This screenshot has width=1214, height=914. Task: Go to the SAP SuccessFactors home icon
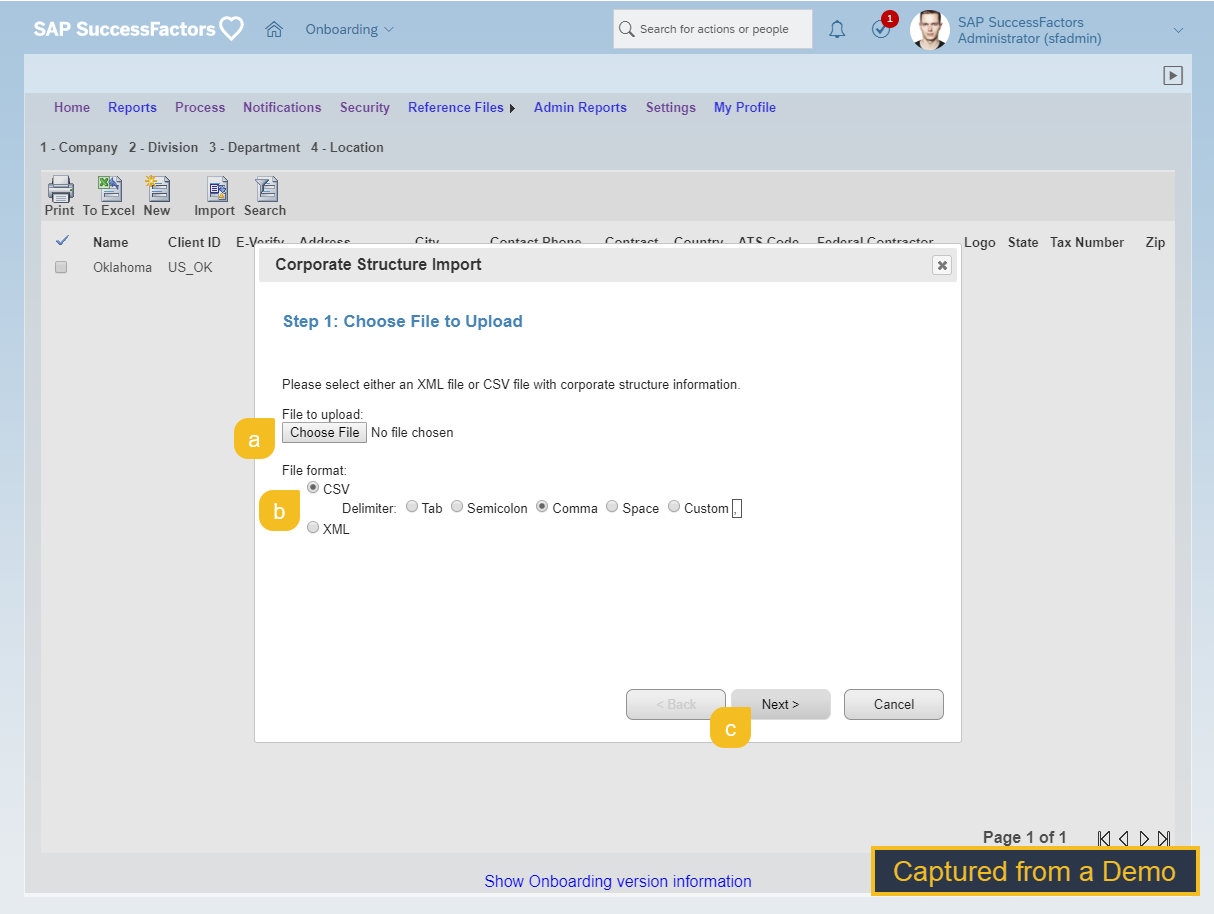coord(274,29)
